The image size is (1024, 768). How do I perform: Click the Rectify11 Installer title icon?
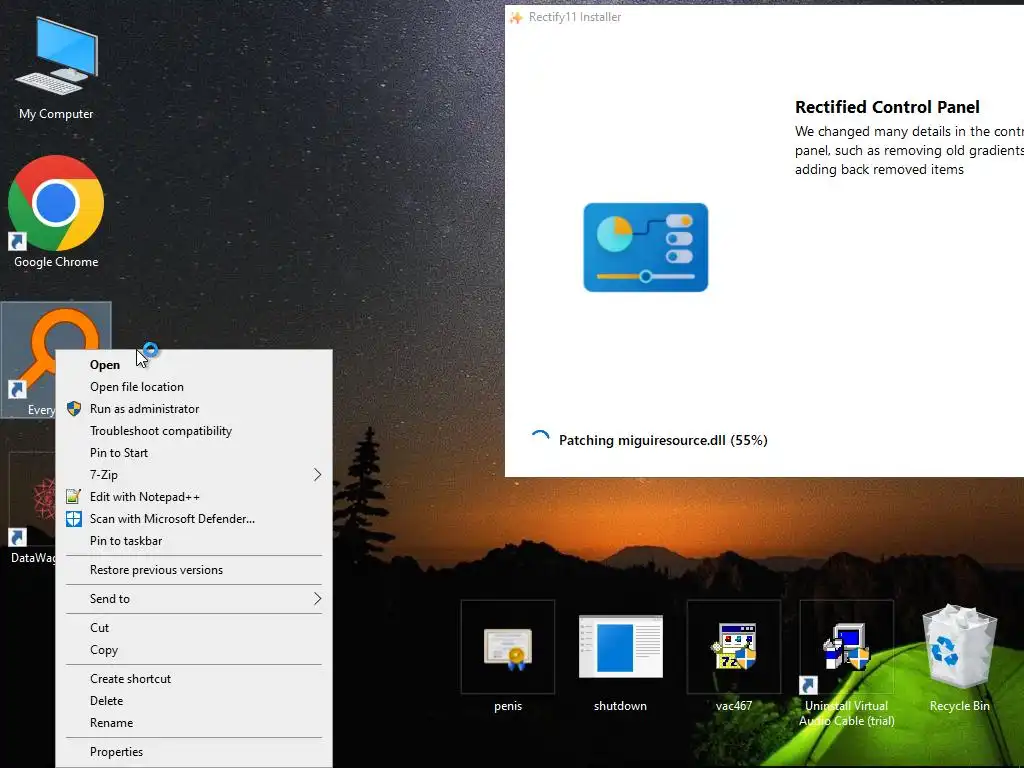(x=516, y=17)
